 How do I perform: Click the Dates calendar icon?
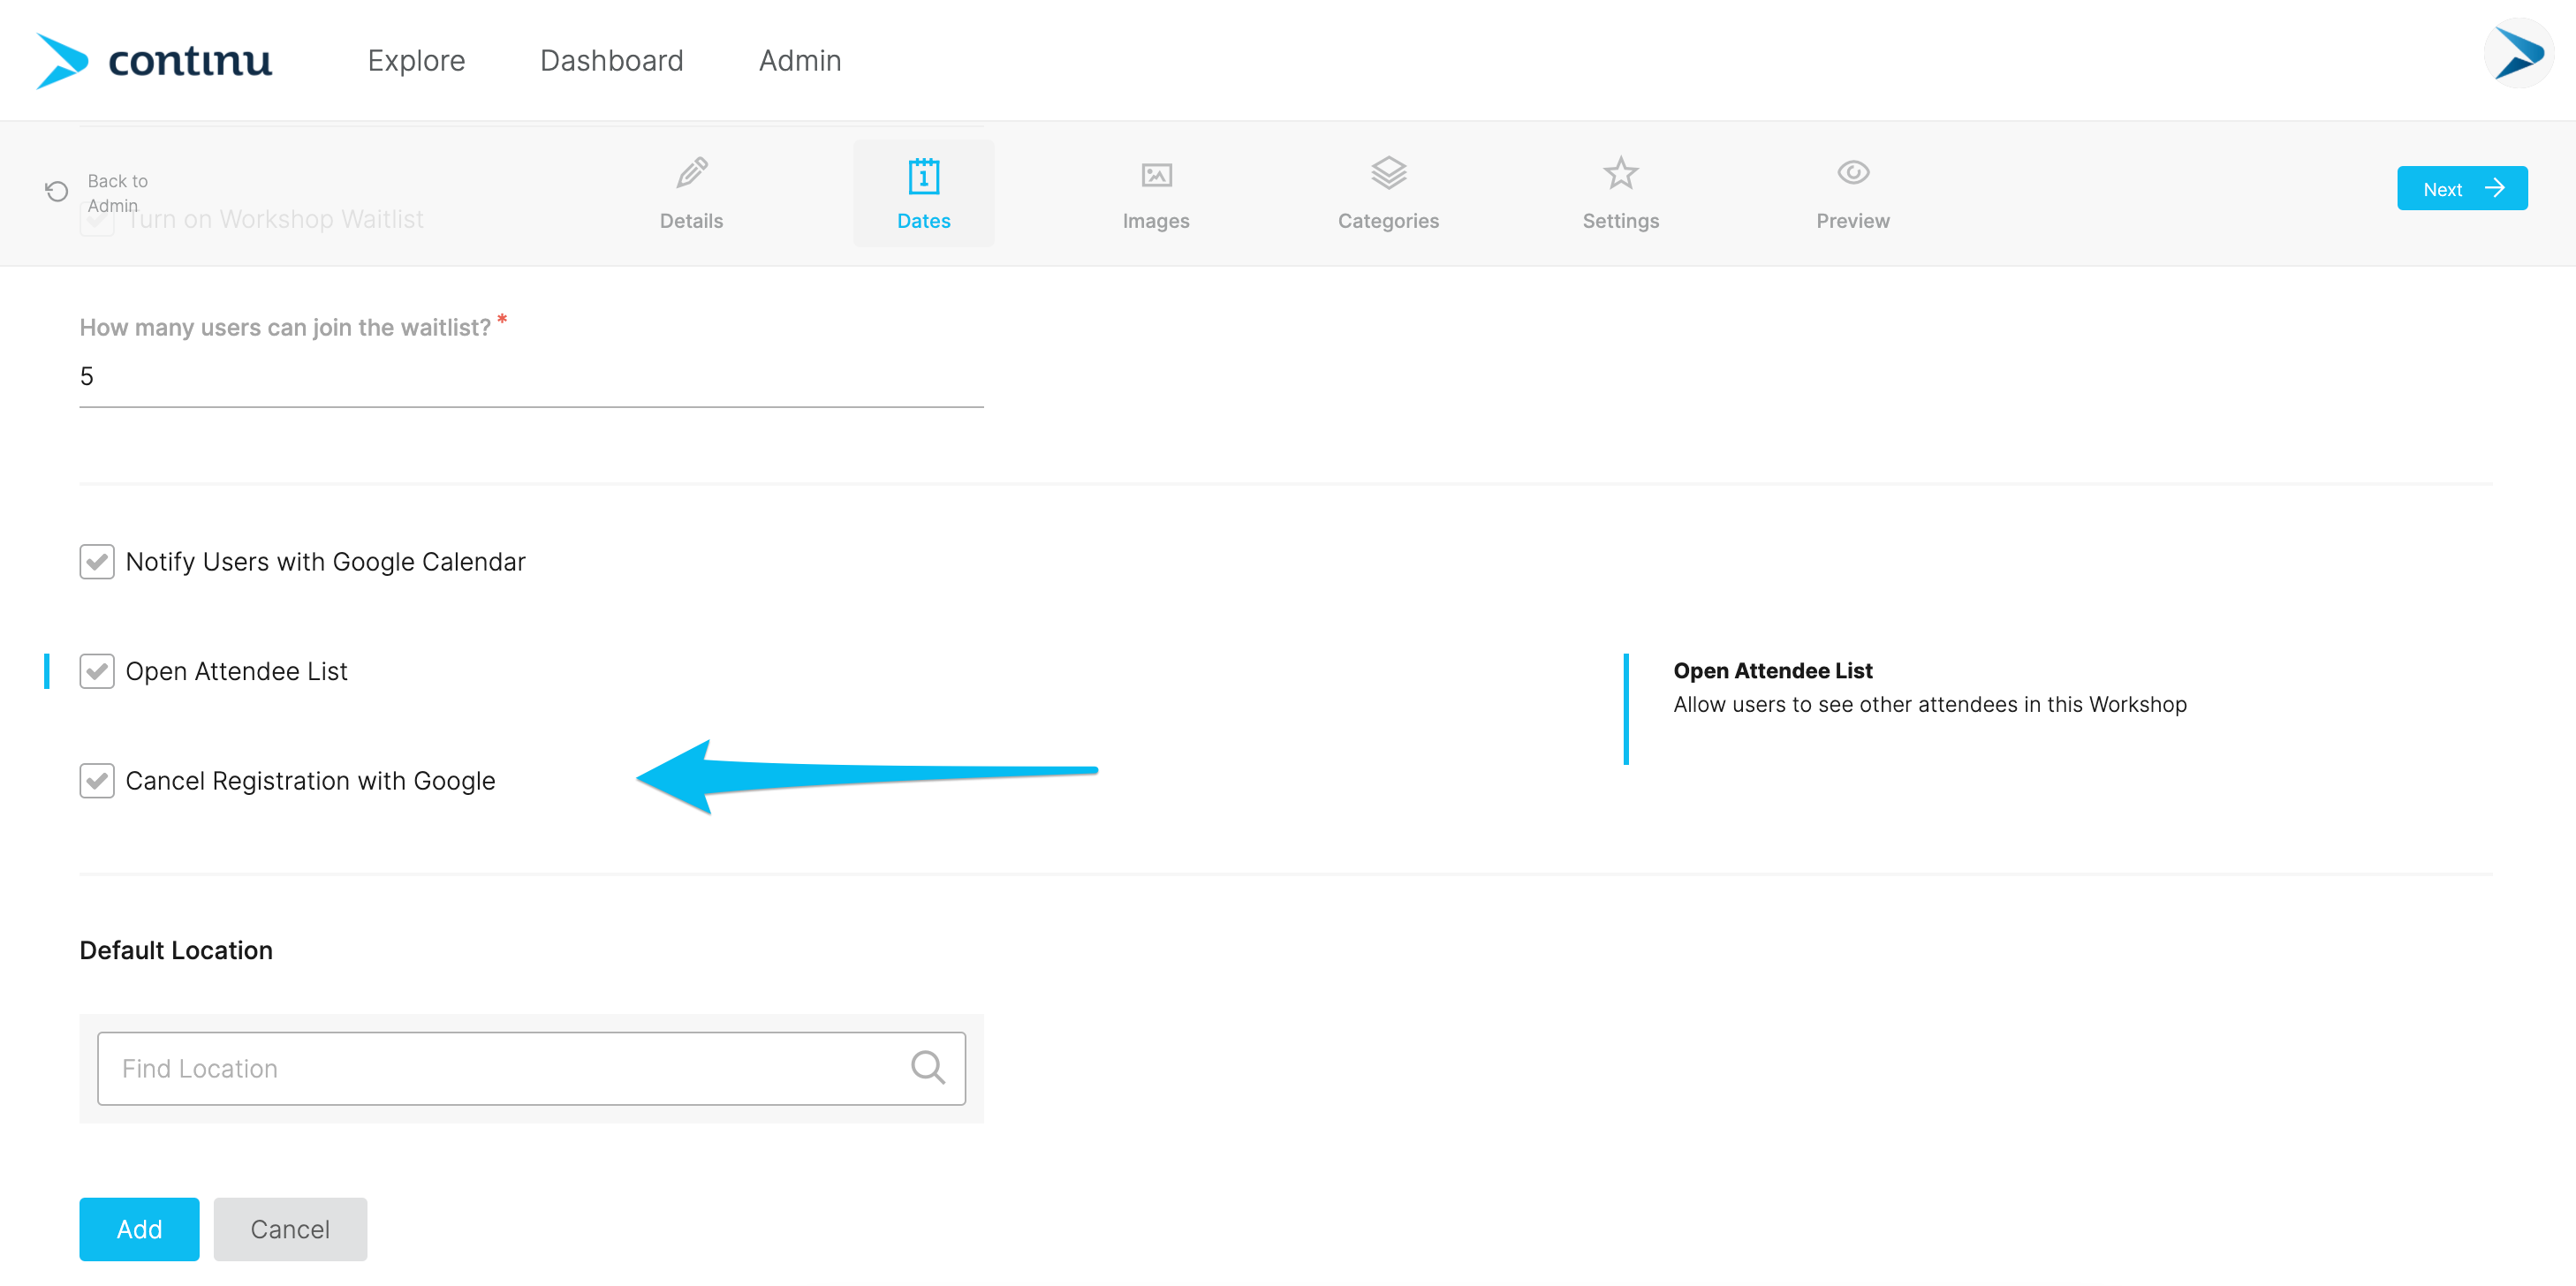tap(923, 175)
